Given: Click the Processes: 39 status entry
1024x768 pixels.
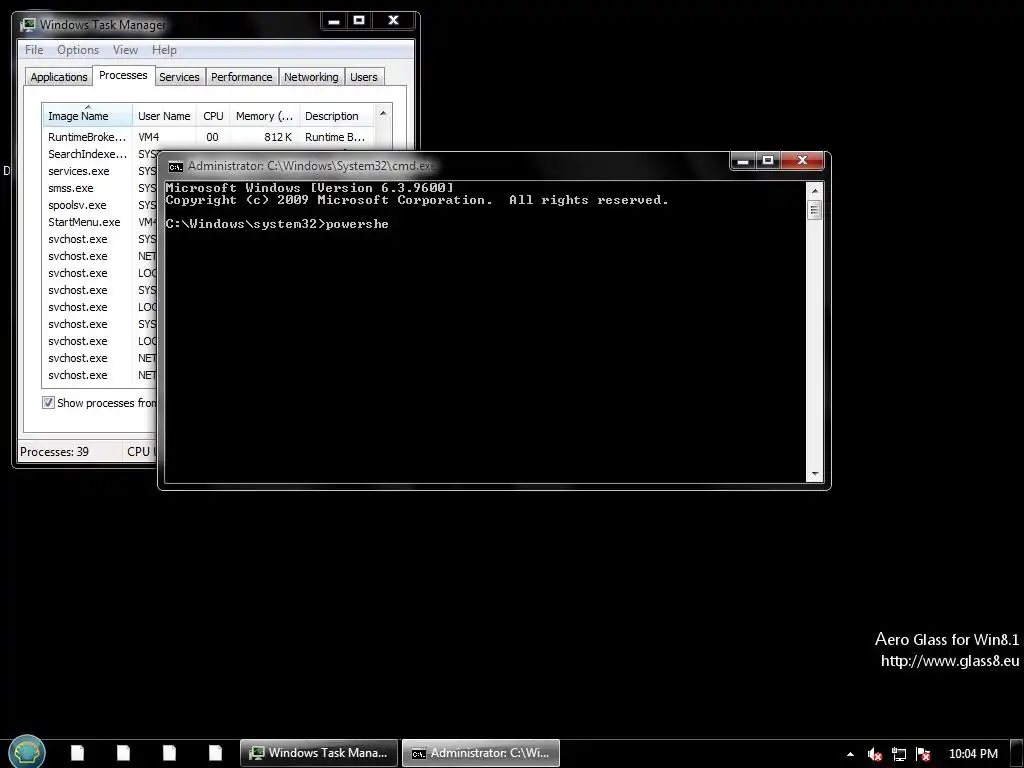Looking at the screenshot, I should [54, 451].
